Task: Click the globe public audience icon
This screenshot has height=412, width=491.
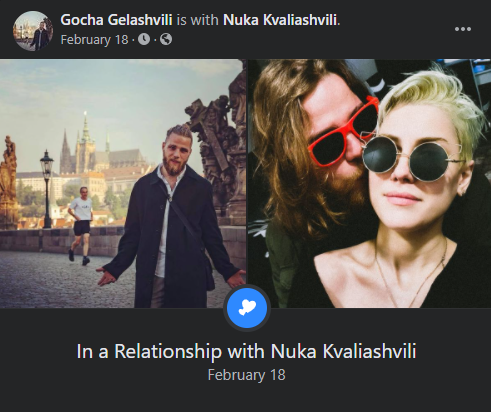Action: tap(166, 39)
